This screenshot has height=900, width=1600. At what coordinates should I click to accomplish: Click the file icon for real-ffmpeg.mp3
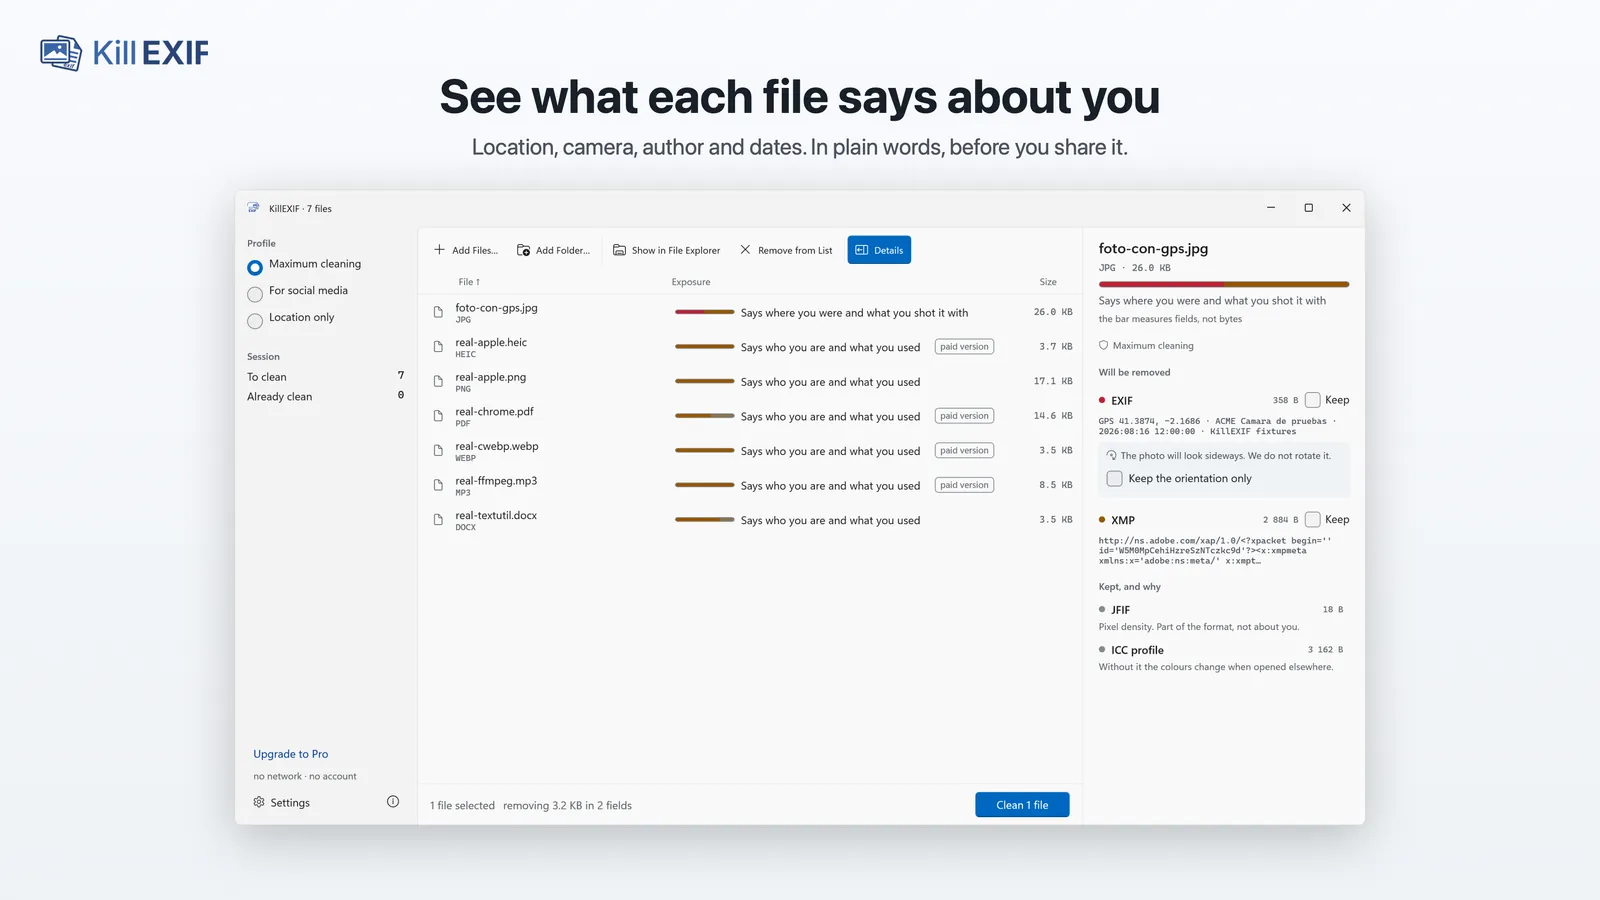(438, 485)
